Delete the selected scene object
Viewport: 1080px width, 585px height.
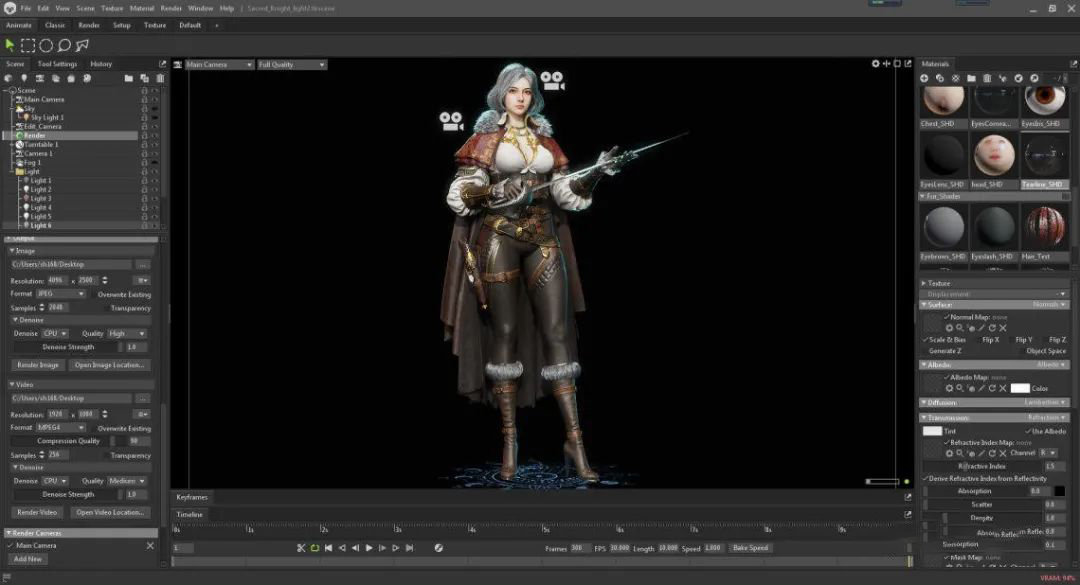(x=160, y=79)
